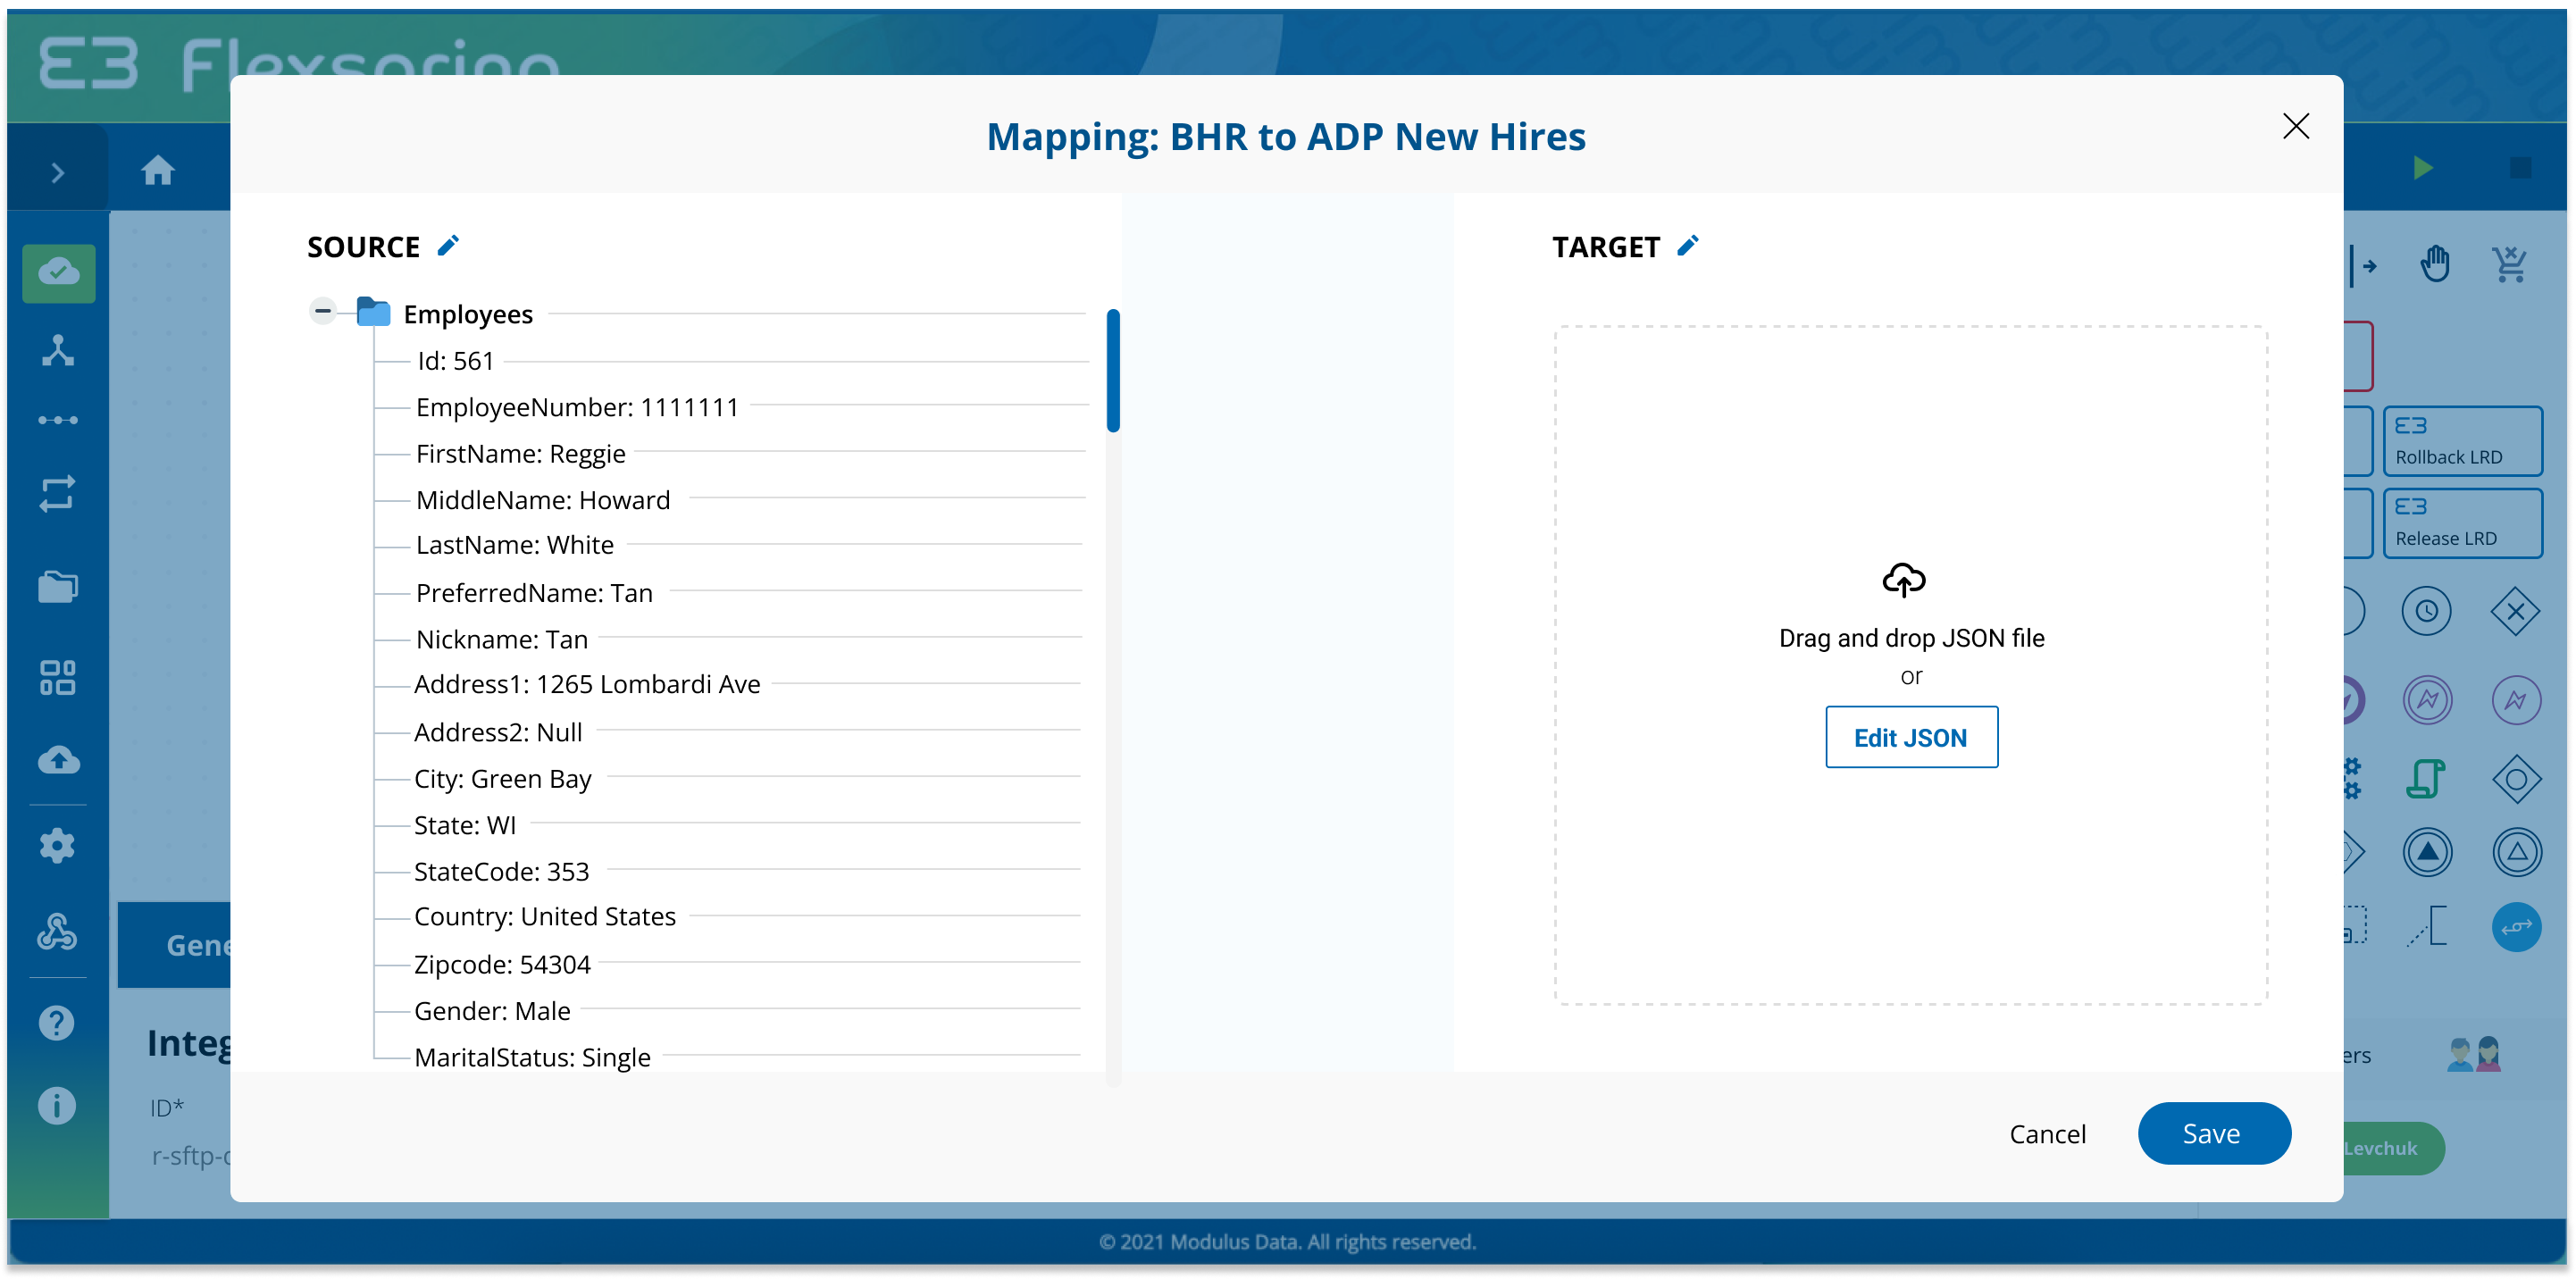Select MaritalStatus: Single field
Screen dimensions: 2576x1279
[x=532, y=1057]
